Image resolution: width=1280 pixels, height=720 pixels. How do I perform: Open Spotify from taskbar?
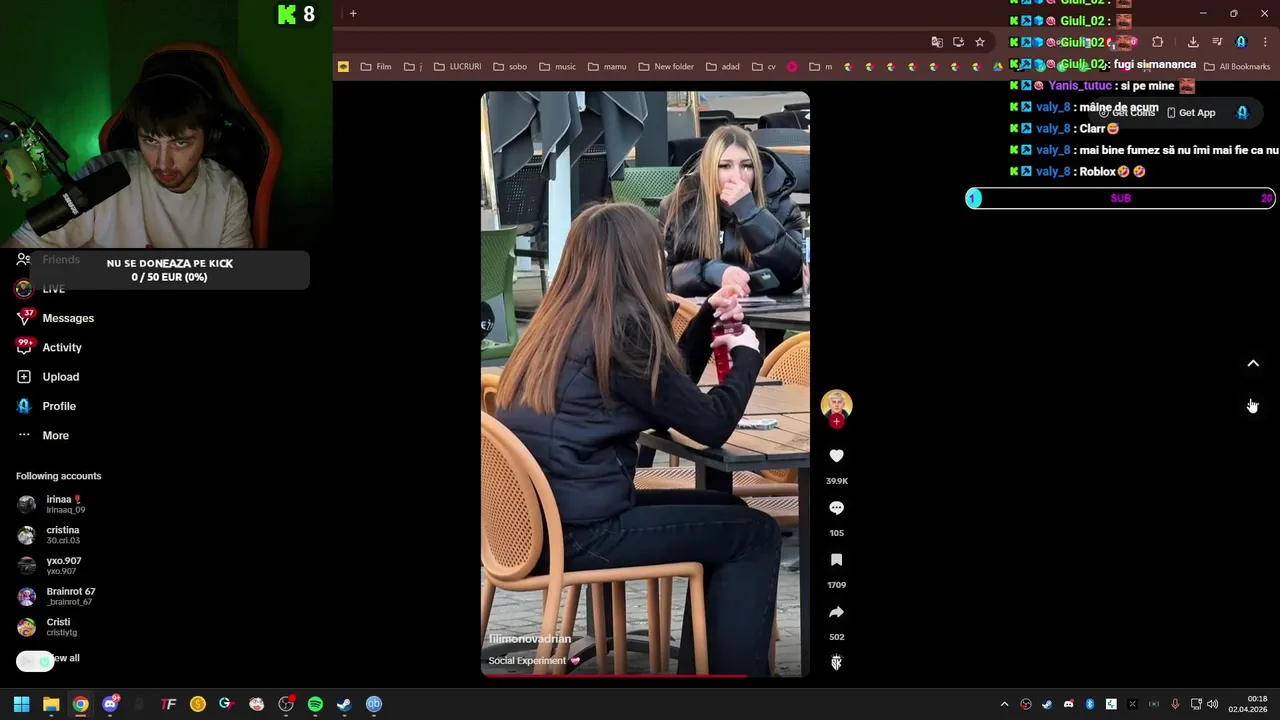[x=315, y=704]
